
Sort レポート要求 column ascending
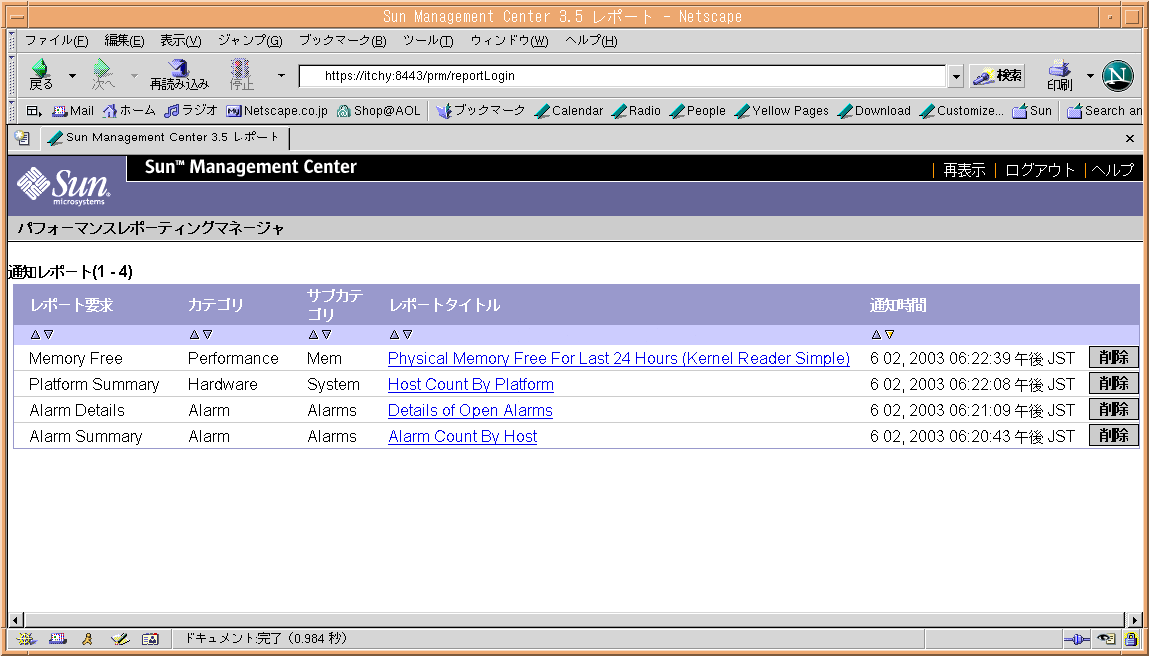click(34, 334)
